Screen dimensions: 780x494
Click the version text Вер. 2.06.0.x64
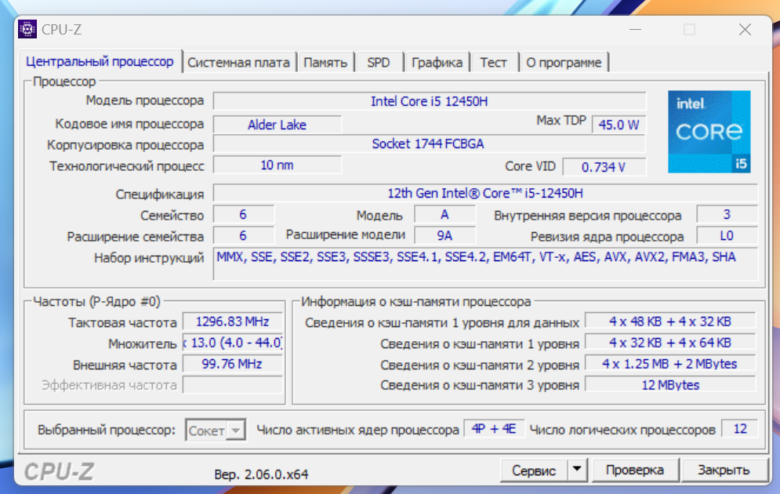[261, 474]
